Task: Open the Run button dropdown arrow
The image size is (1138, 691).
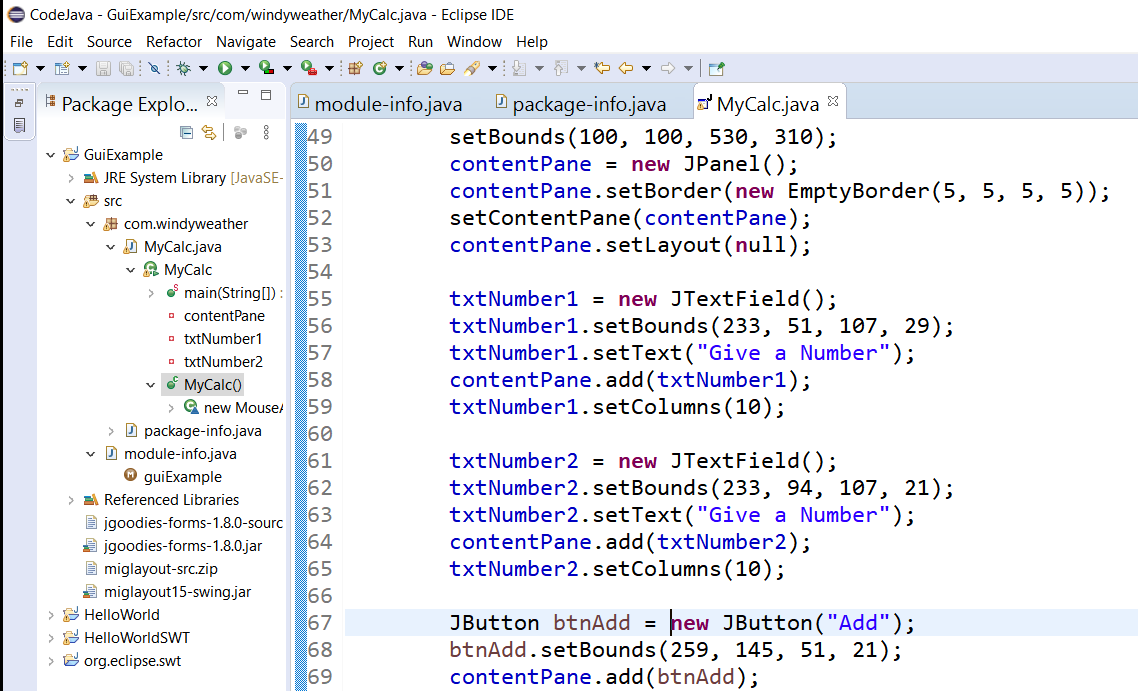Action: [x=244, y=68]
